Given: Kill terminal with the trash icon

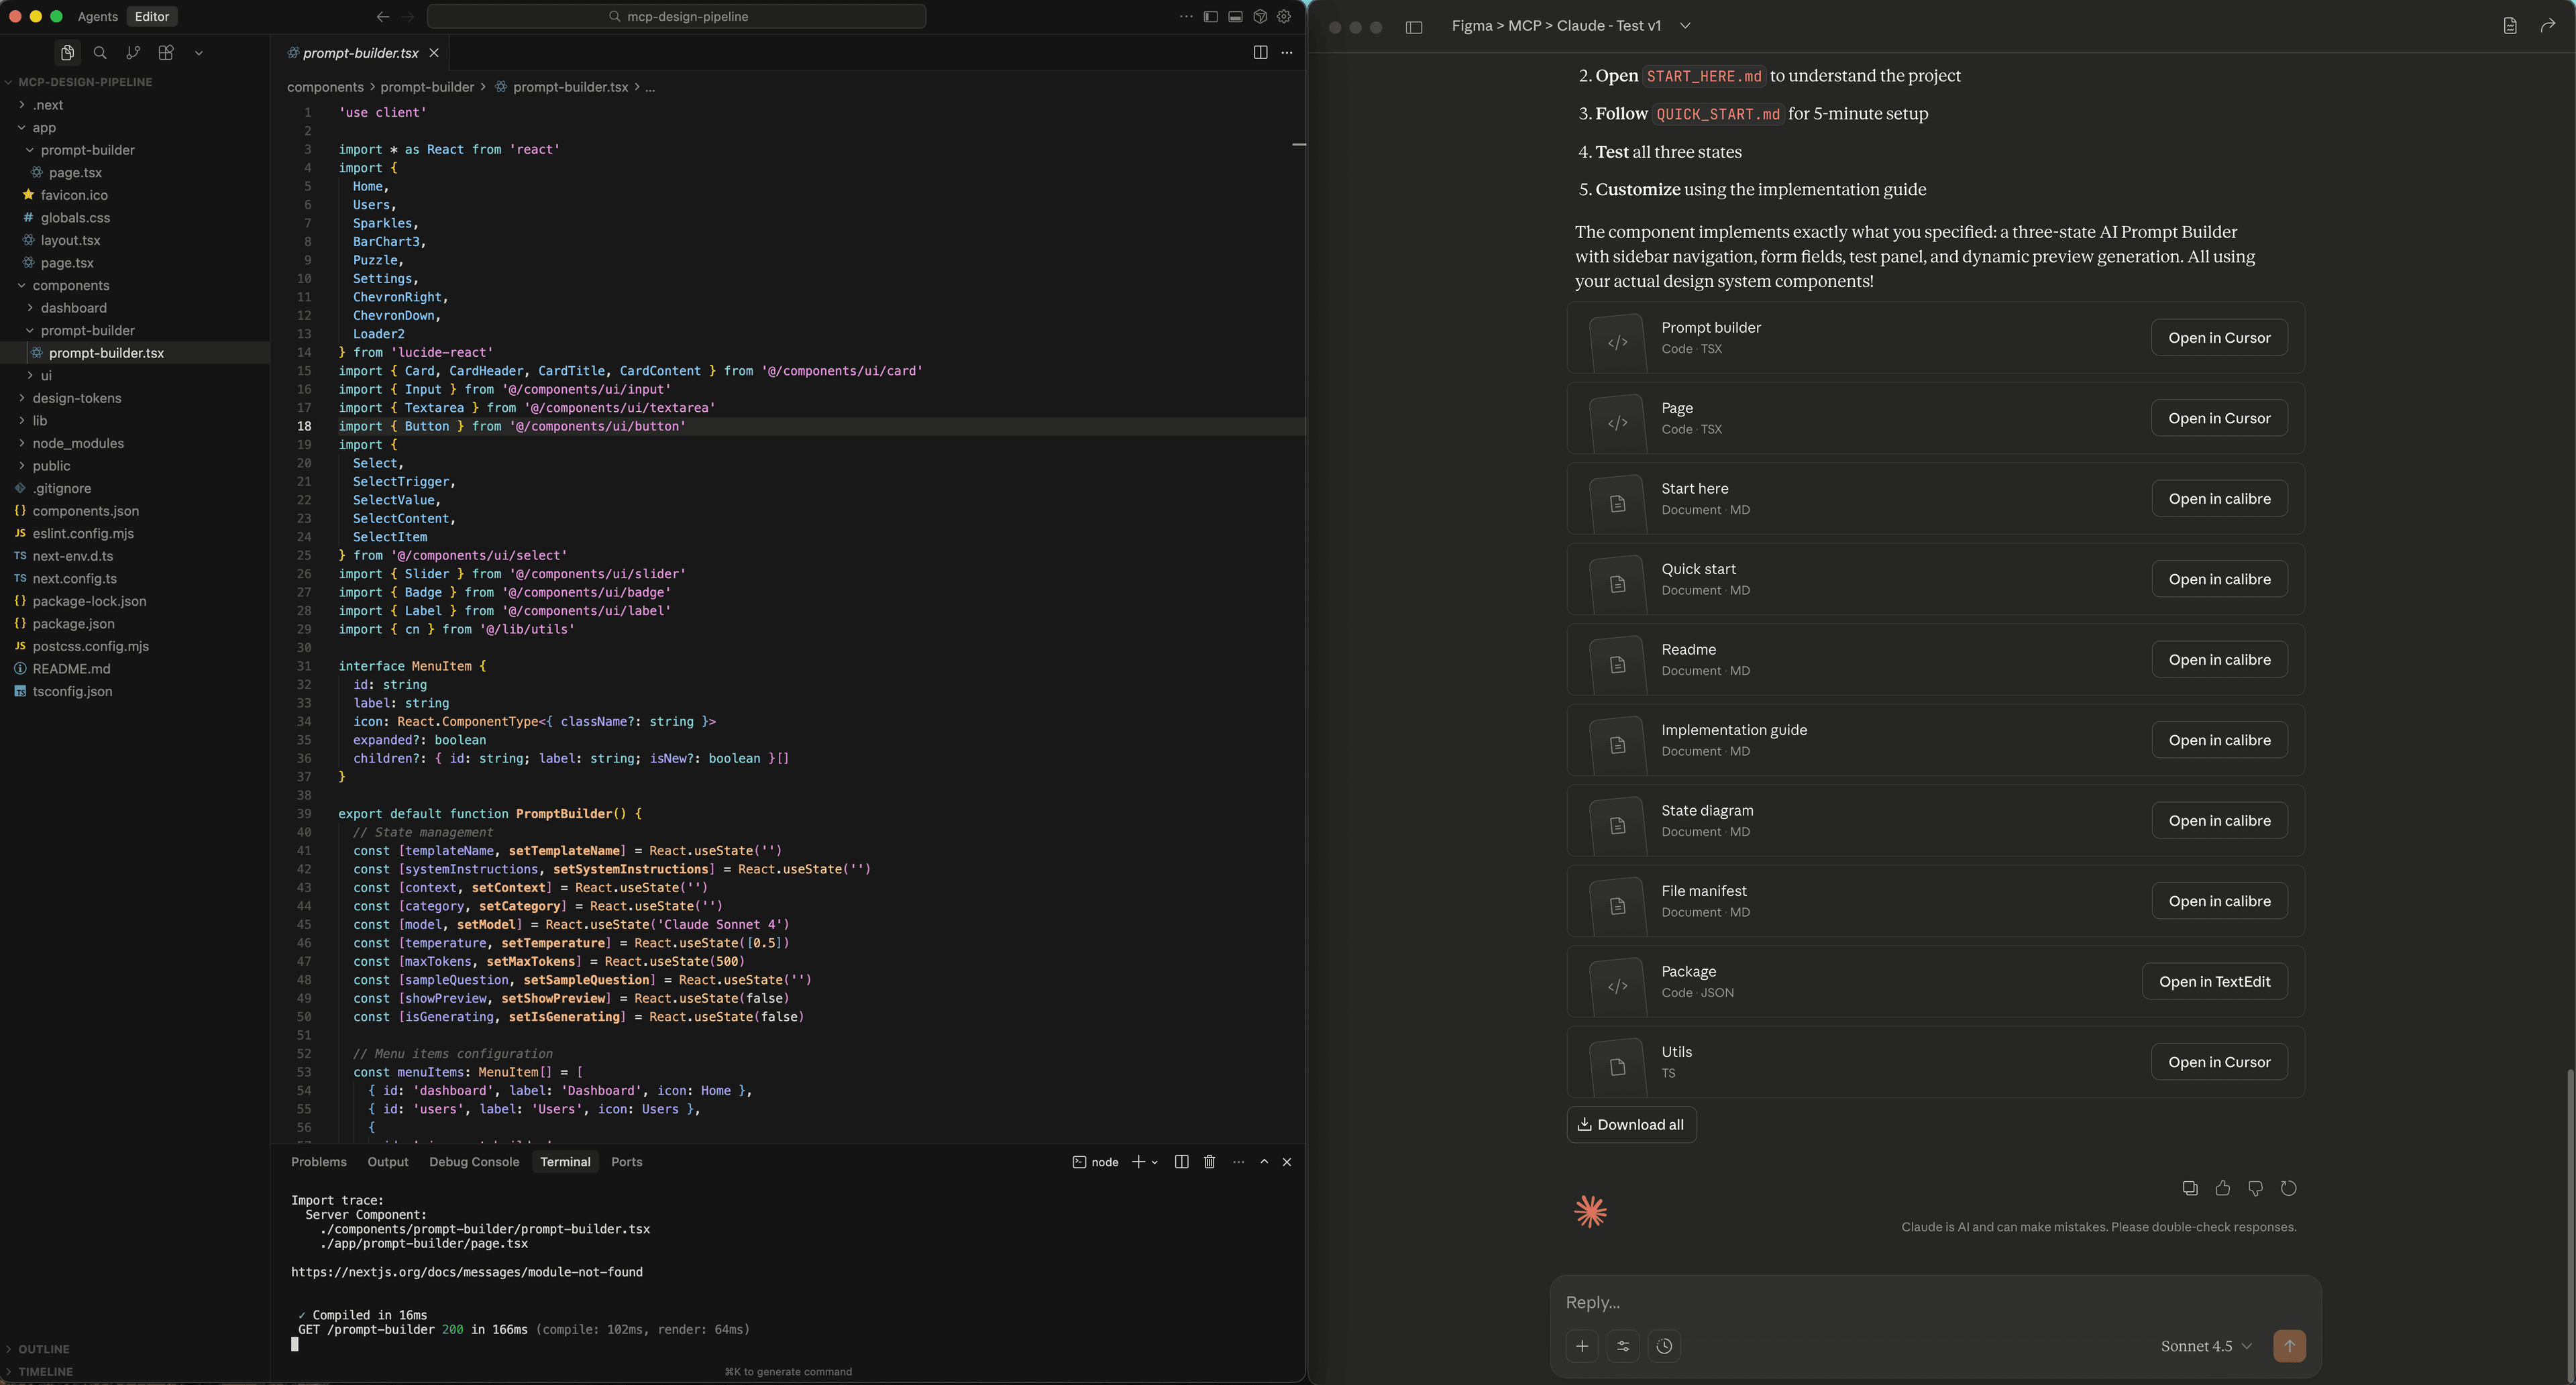Looking at the screenshot, I should [1209, 1162].
